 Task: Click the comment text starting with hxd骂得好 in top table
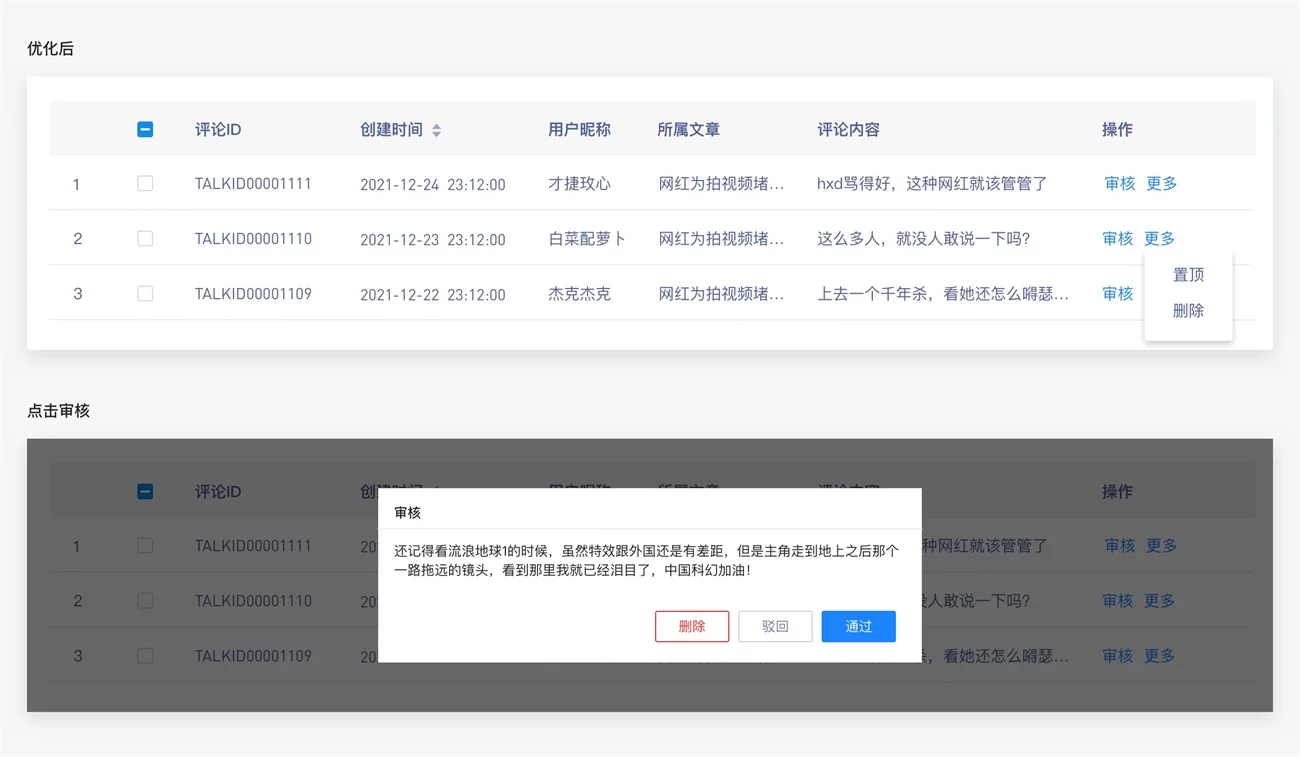point(931,184)
